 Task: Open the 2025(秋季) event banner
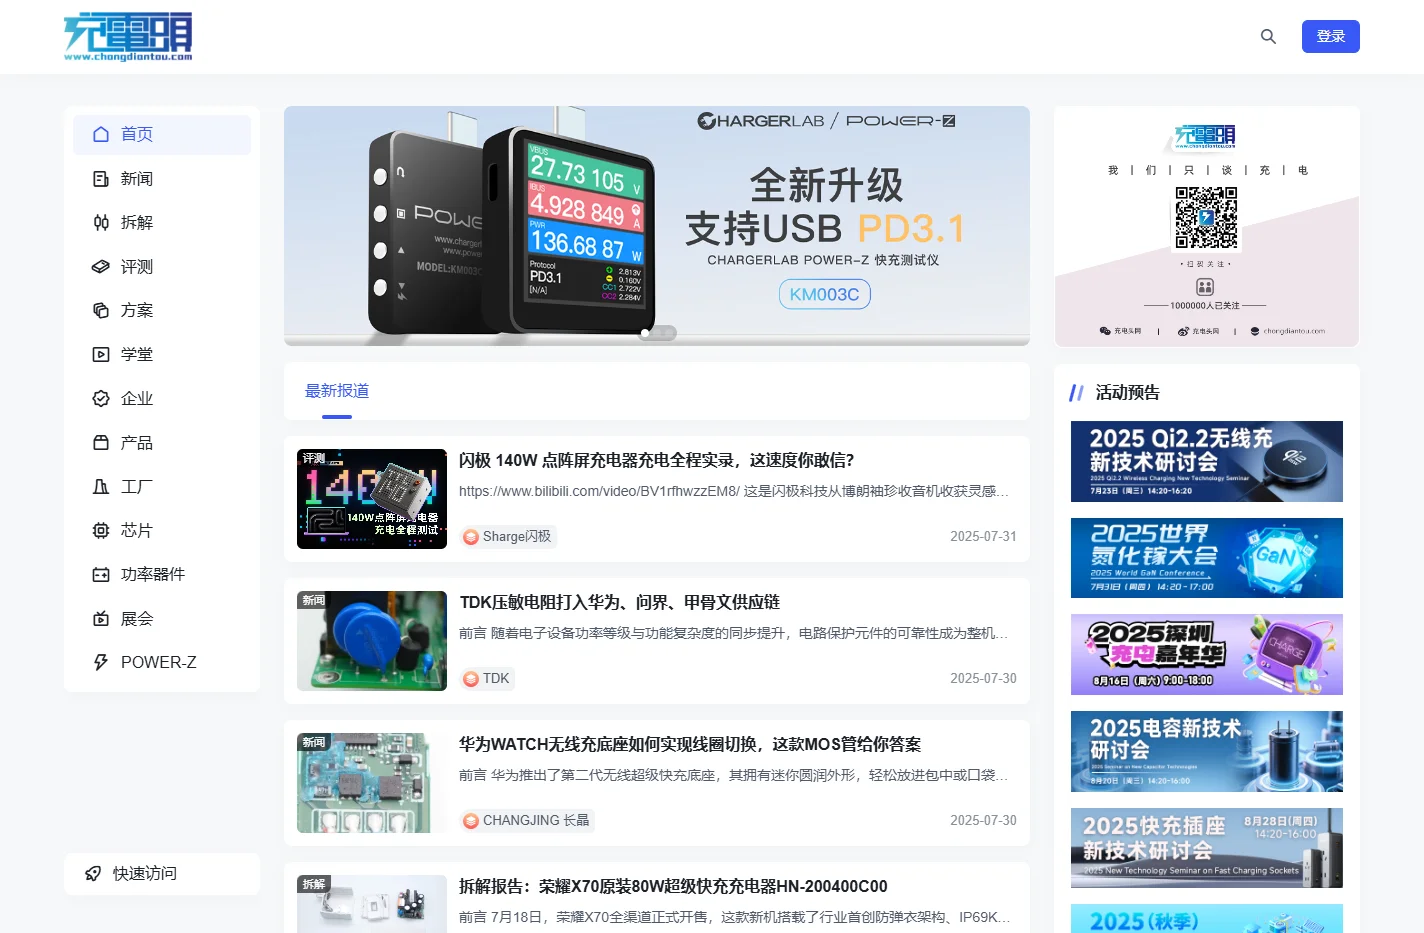1207,919
